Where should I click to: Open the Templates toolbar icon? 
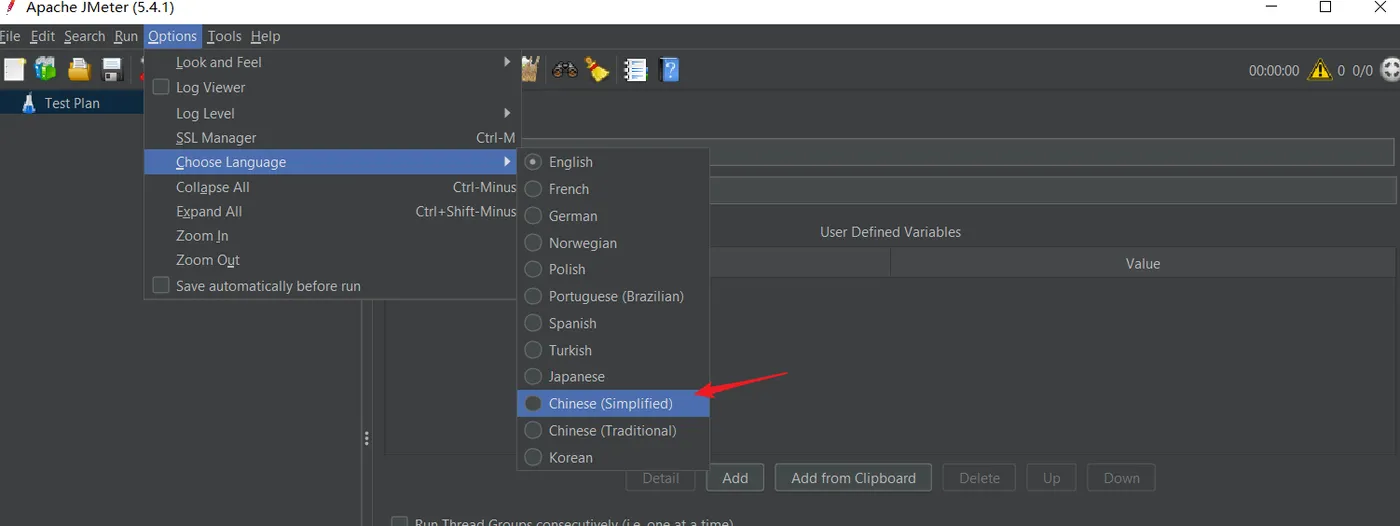click(x=46, y=69)
